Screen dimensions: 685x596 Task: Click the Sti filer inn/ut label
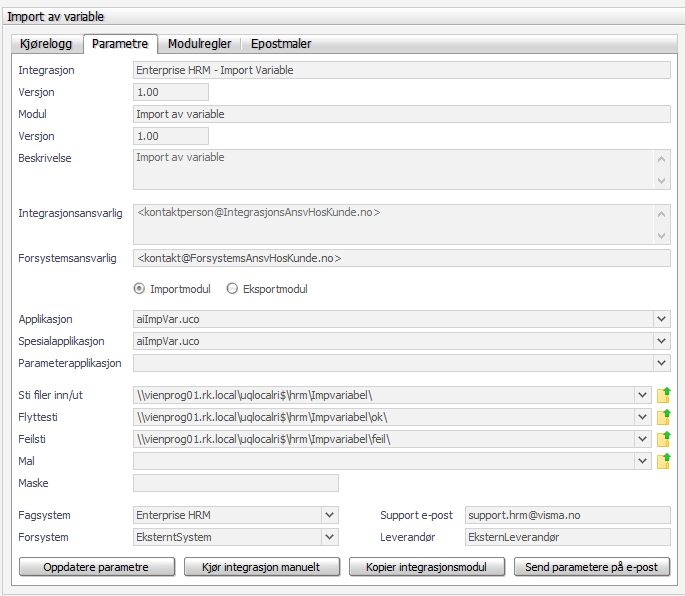click(x=50, y=395)
